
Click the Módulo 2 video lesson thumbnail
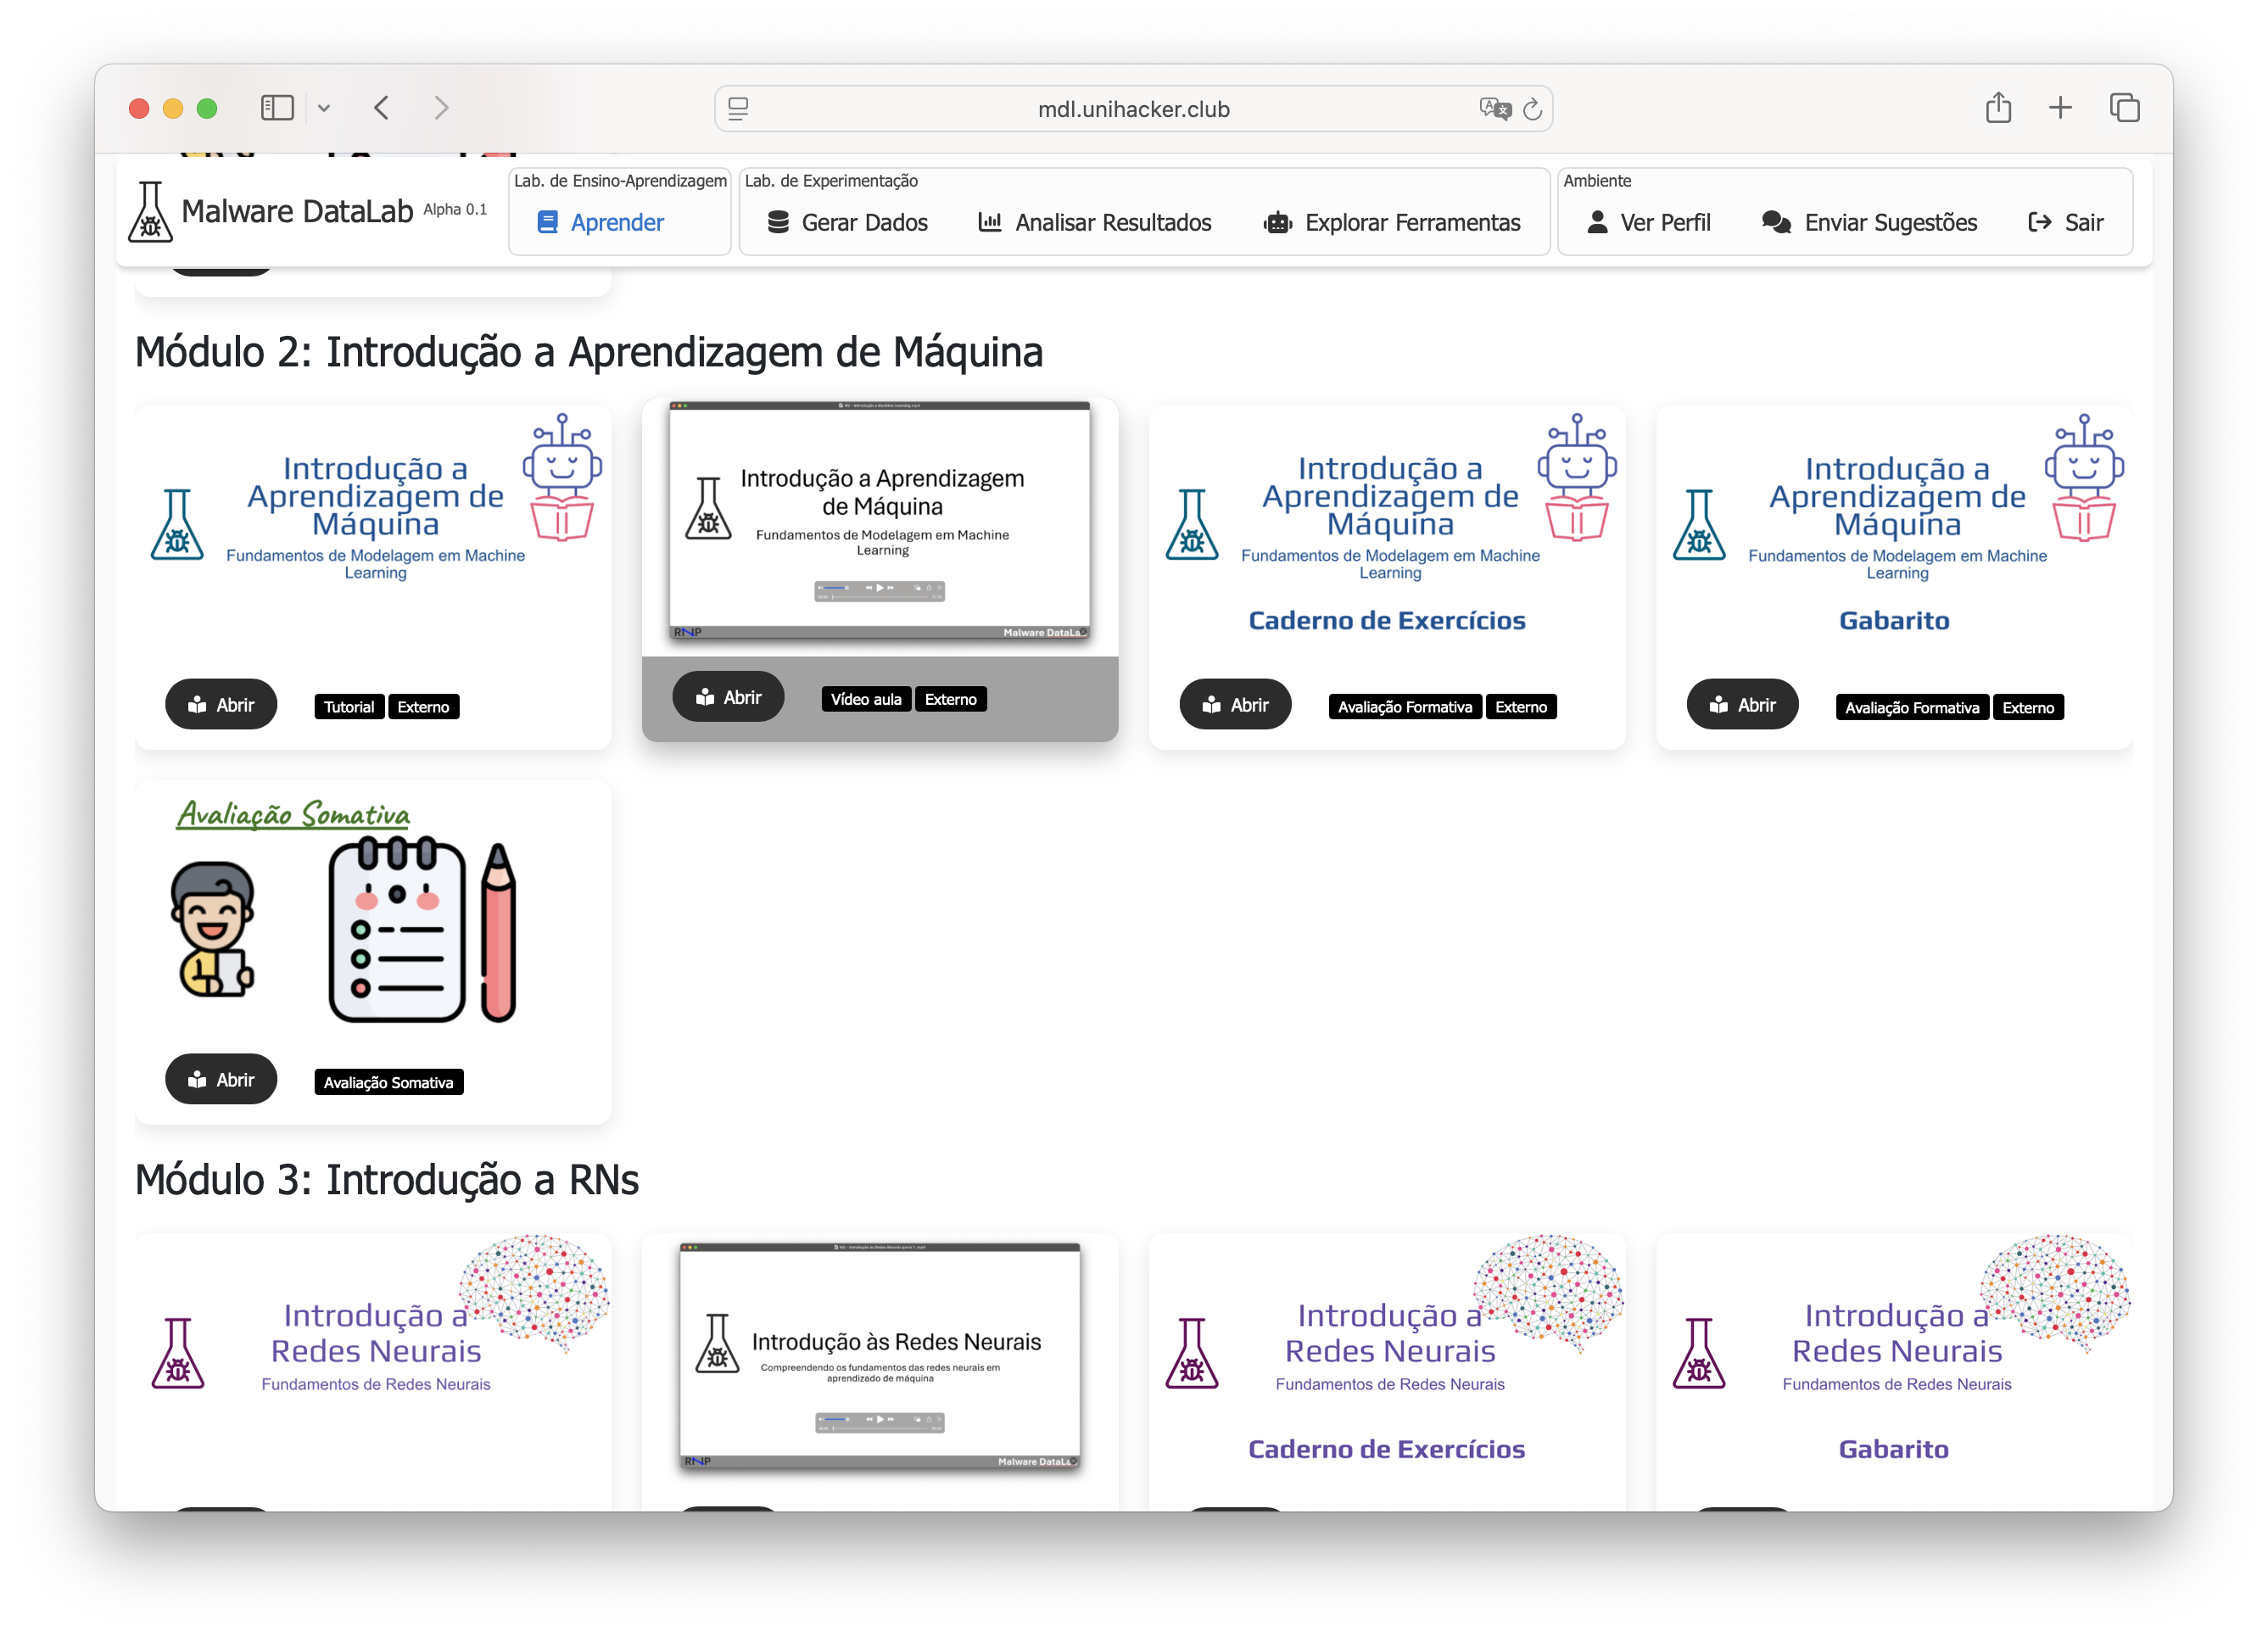[x=879, y=520]
